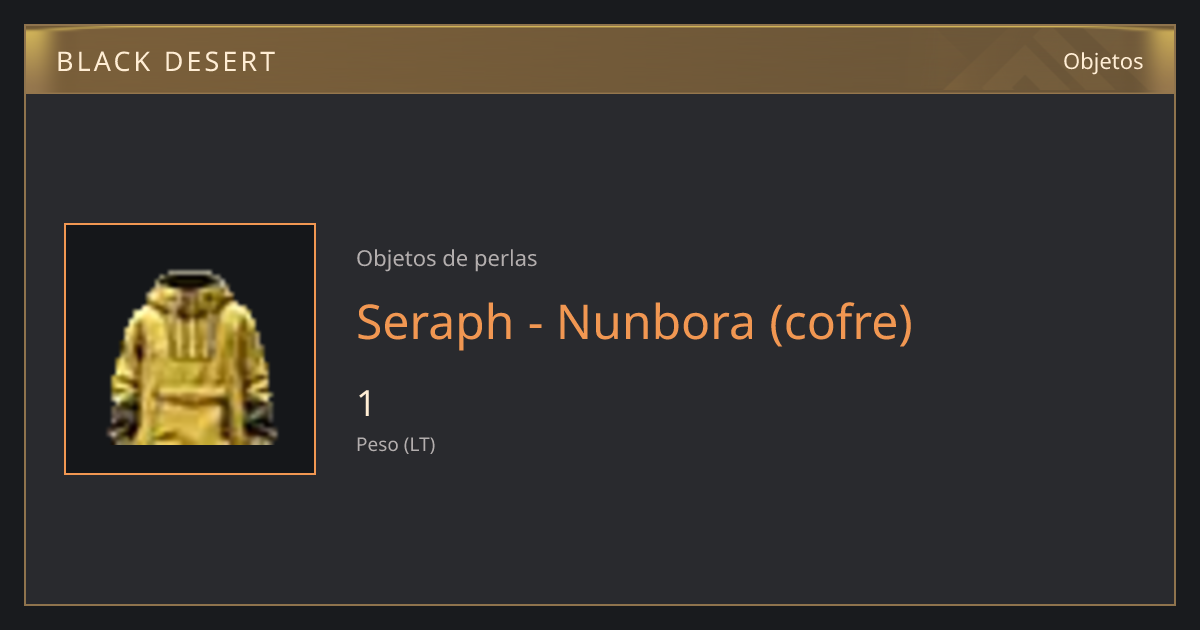Select the orange-bordered item thumbnail frame
Viewport: 1200px width, 630px height.
coord(190,349)
